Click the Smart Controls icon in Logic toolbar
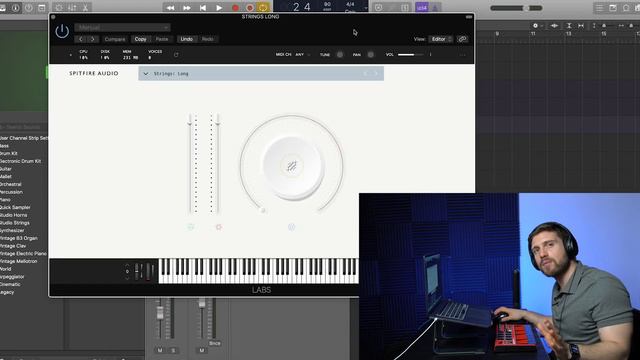Image resolution: width=640 pixels, height=360 pixels. [59, 7]
